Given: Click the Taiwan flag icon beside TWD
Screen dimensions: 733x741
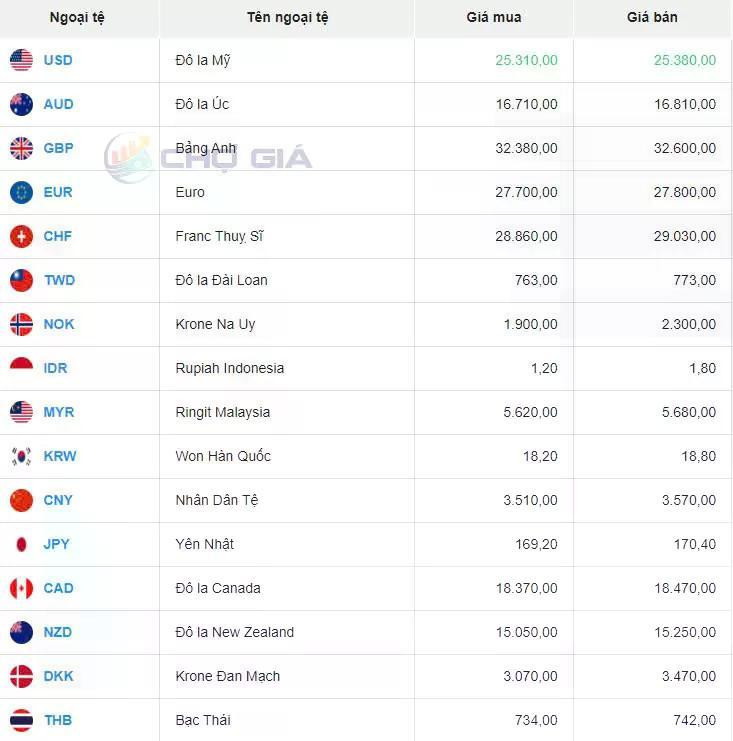Looking at the screenshot, I should [21, 280].
